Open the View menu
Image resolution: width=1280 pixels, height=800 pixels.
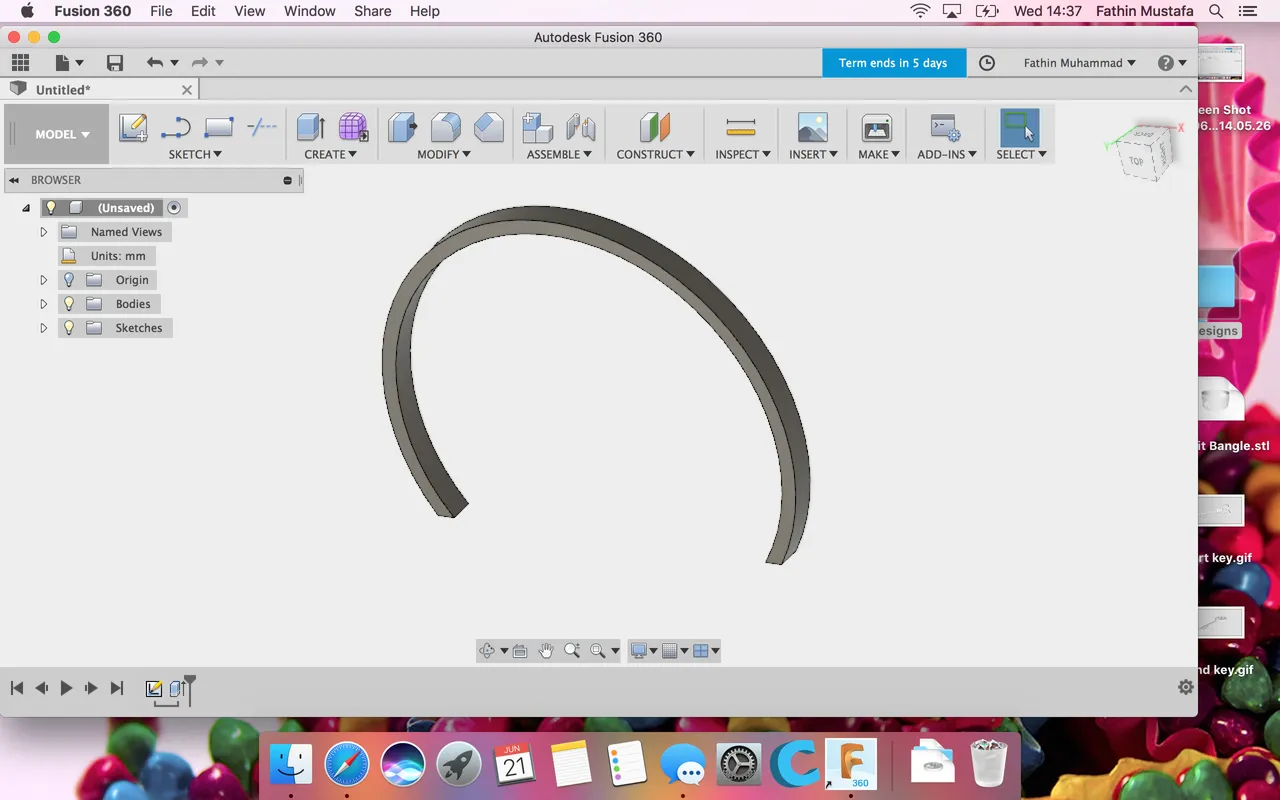click(x=250, y=11)
